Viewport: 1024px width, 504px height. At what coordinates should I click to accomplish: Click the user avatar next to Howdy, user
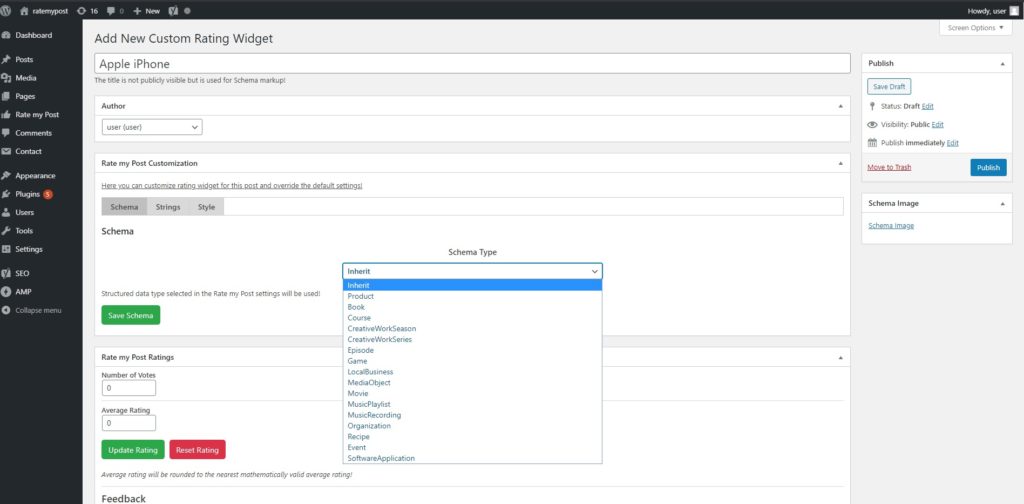click(1014, 10)
